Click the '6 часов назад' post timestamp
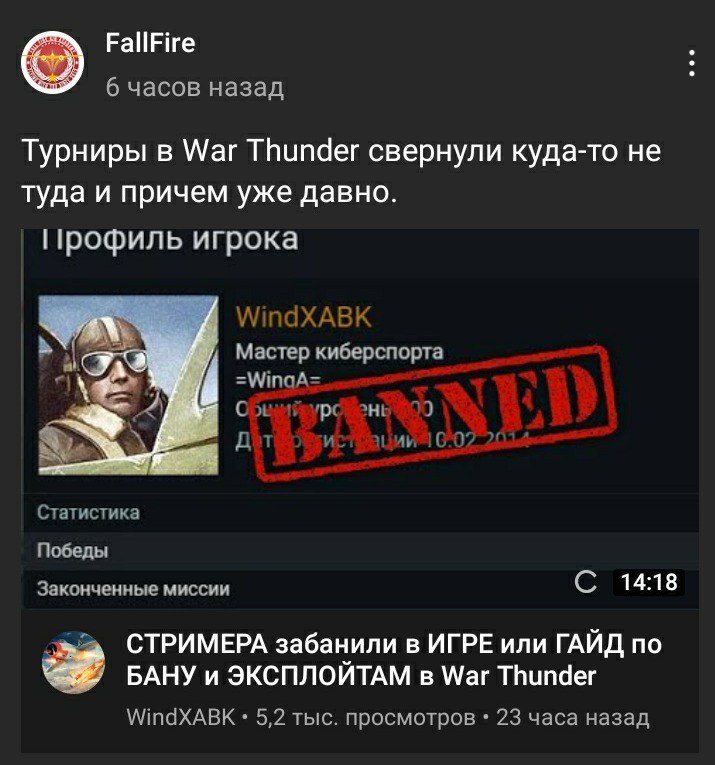This screenshot has width=715, height=765. coord(195,87)
